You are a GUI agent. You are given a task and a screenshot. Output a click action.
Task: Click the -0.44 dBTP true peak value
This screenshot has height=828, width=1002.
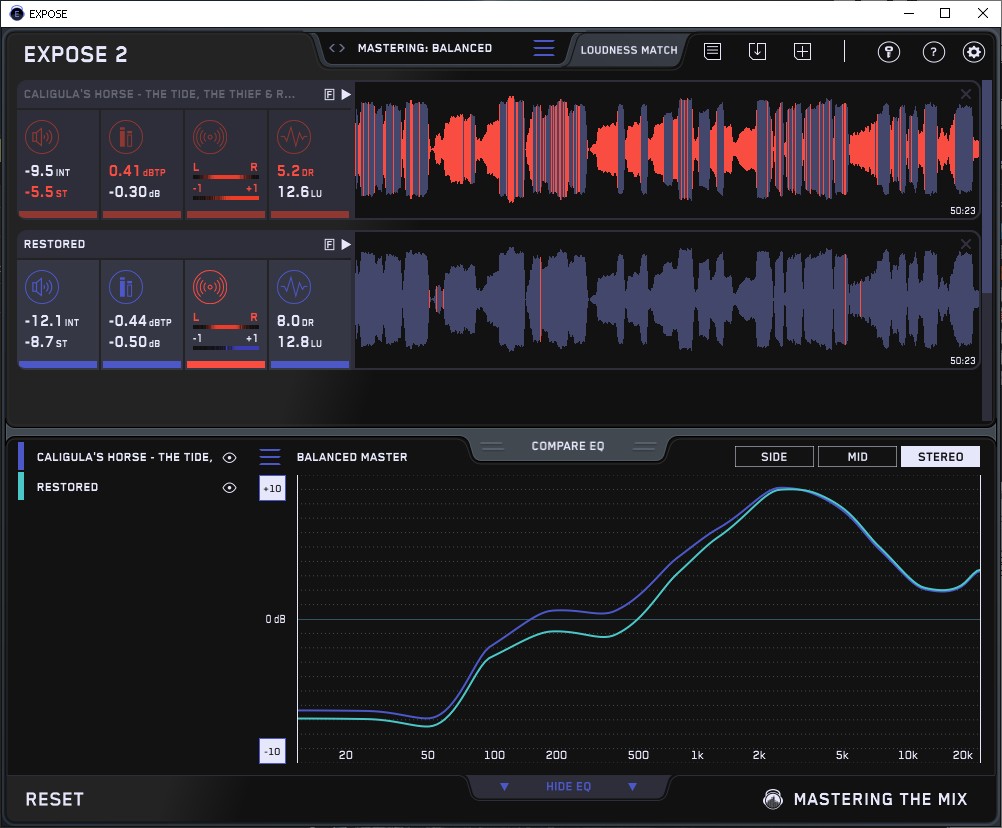click(140, 321)
